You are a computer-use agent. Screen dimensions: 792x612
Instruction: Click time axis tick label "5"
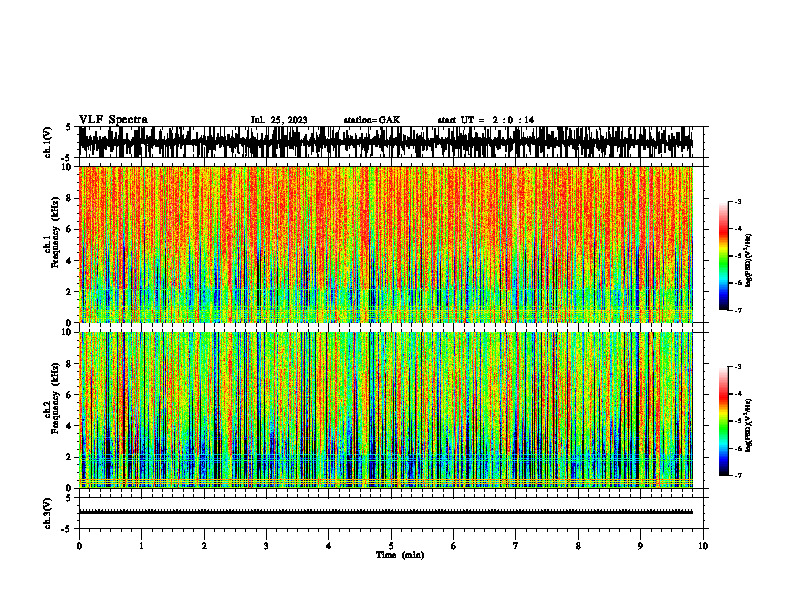click(x=391, y=546)
